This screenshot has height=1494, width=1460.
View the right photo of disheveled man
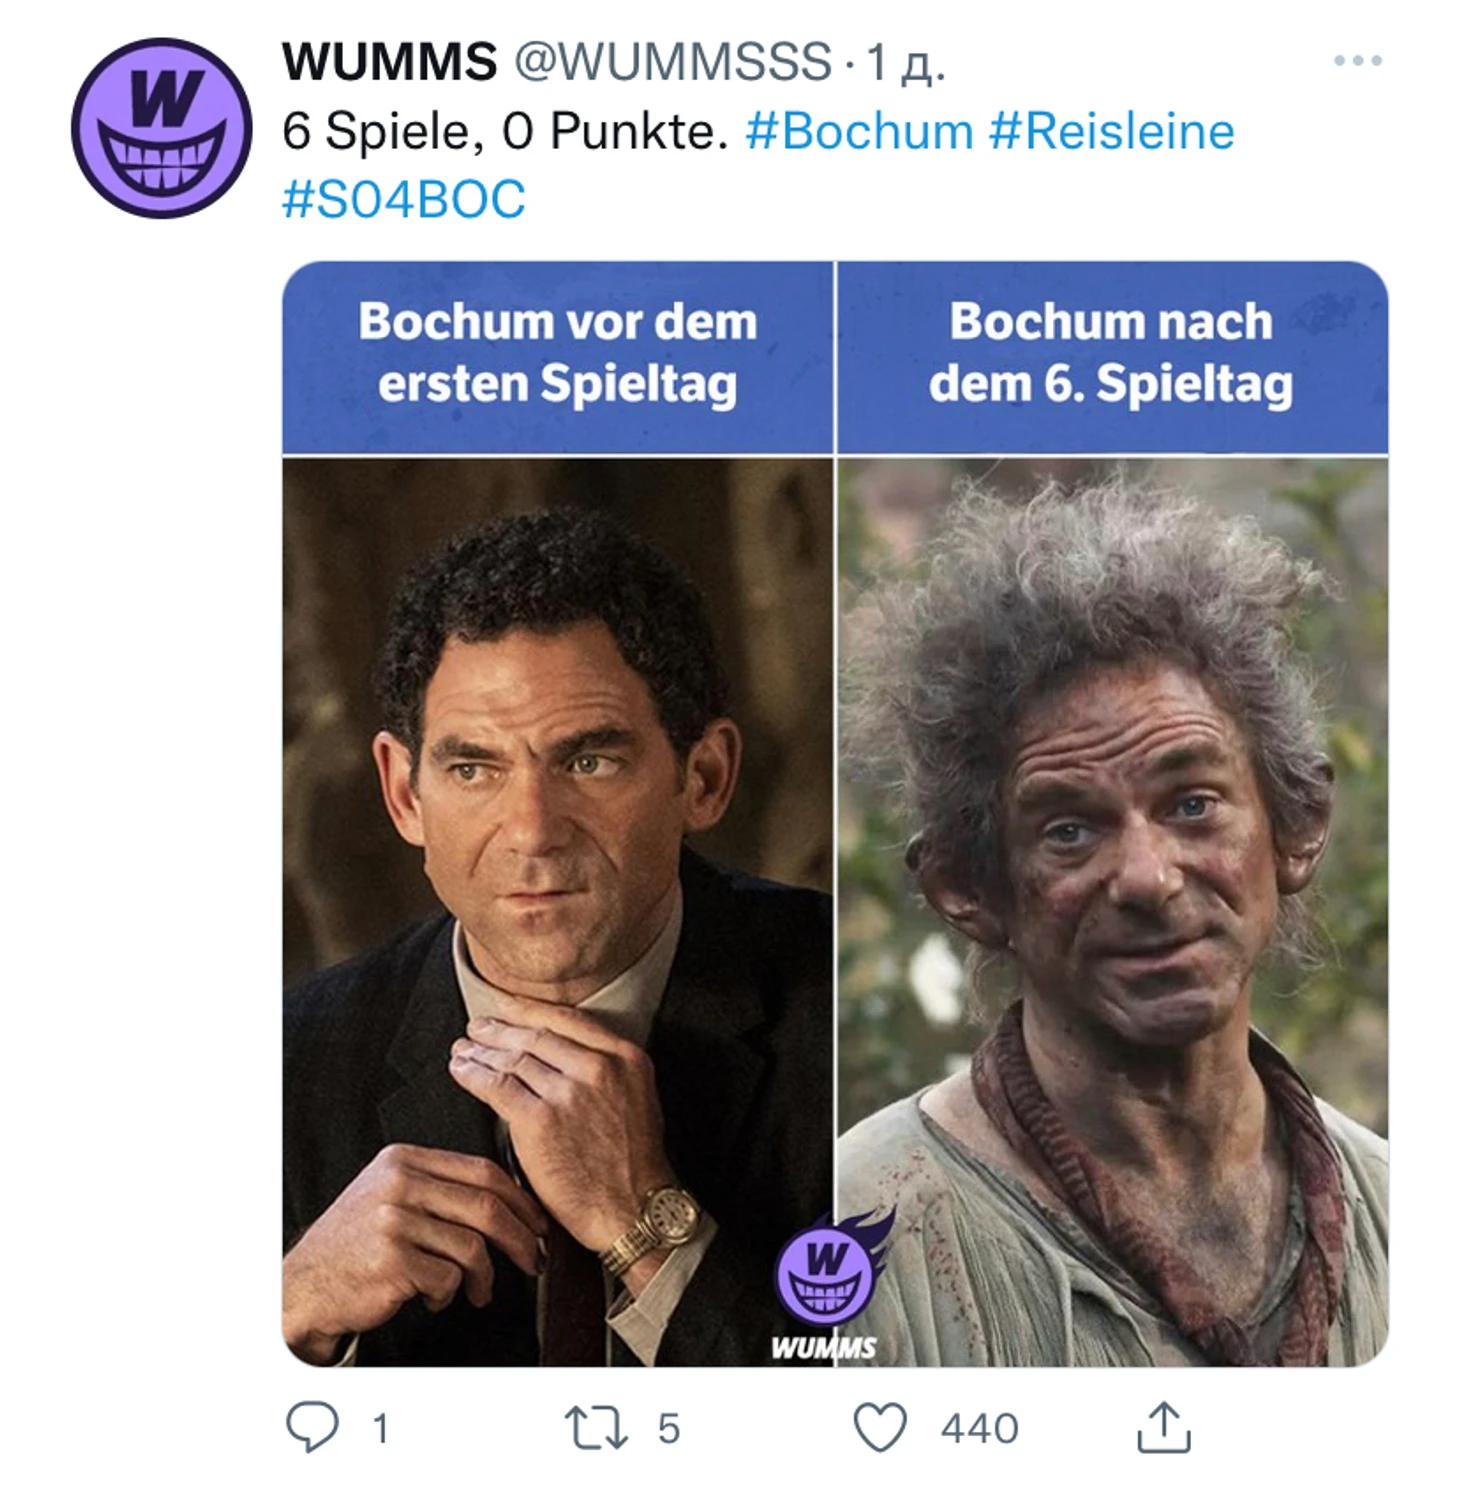pyautogui.click(x=1113, y=912)
